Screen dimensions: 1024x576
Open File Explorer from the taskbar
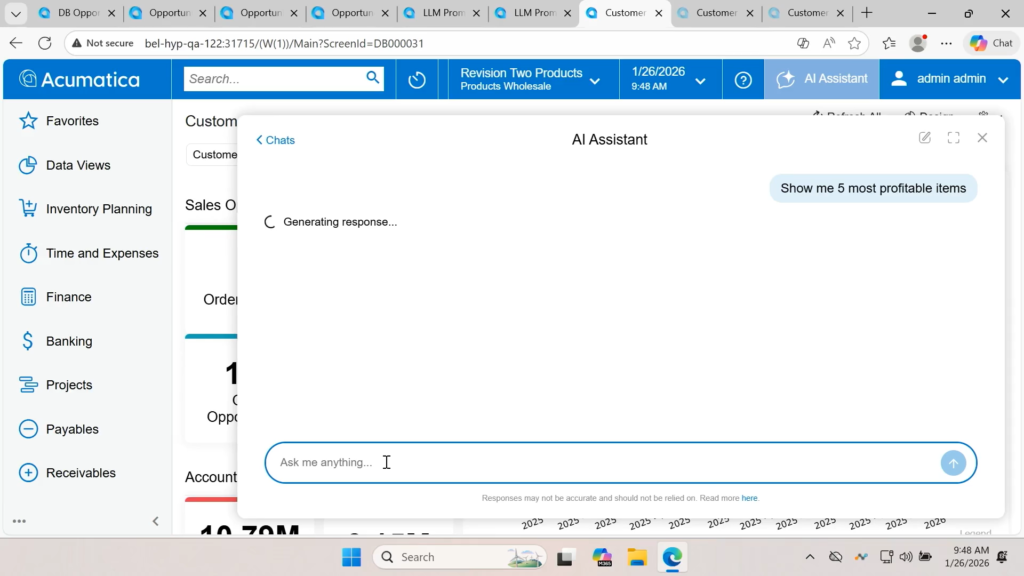[x=636, y=557]
